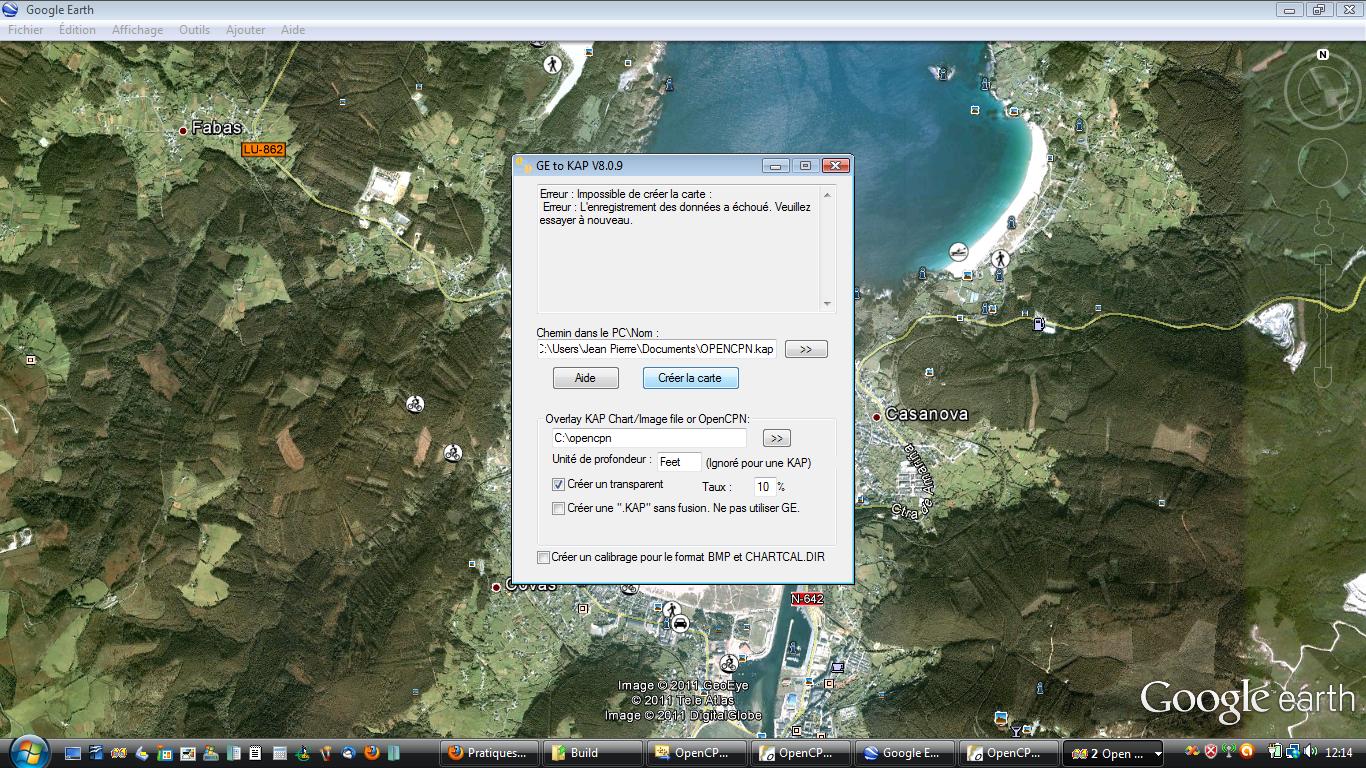Click the 'Créer la carte' button

(x=690, y=378)
